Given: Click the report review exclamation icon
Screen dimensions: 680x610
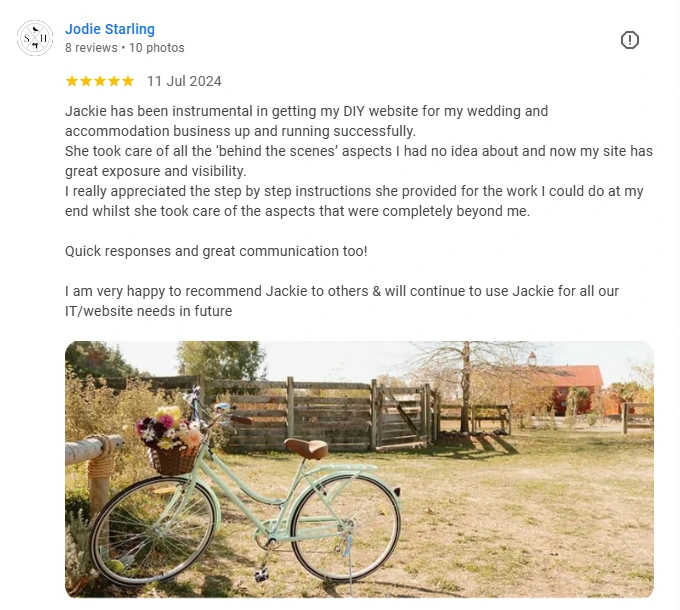Looking at the screenshot, I should [630, 40].
